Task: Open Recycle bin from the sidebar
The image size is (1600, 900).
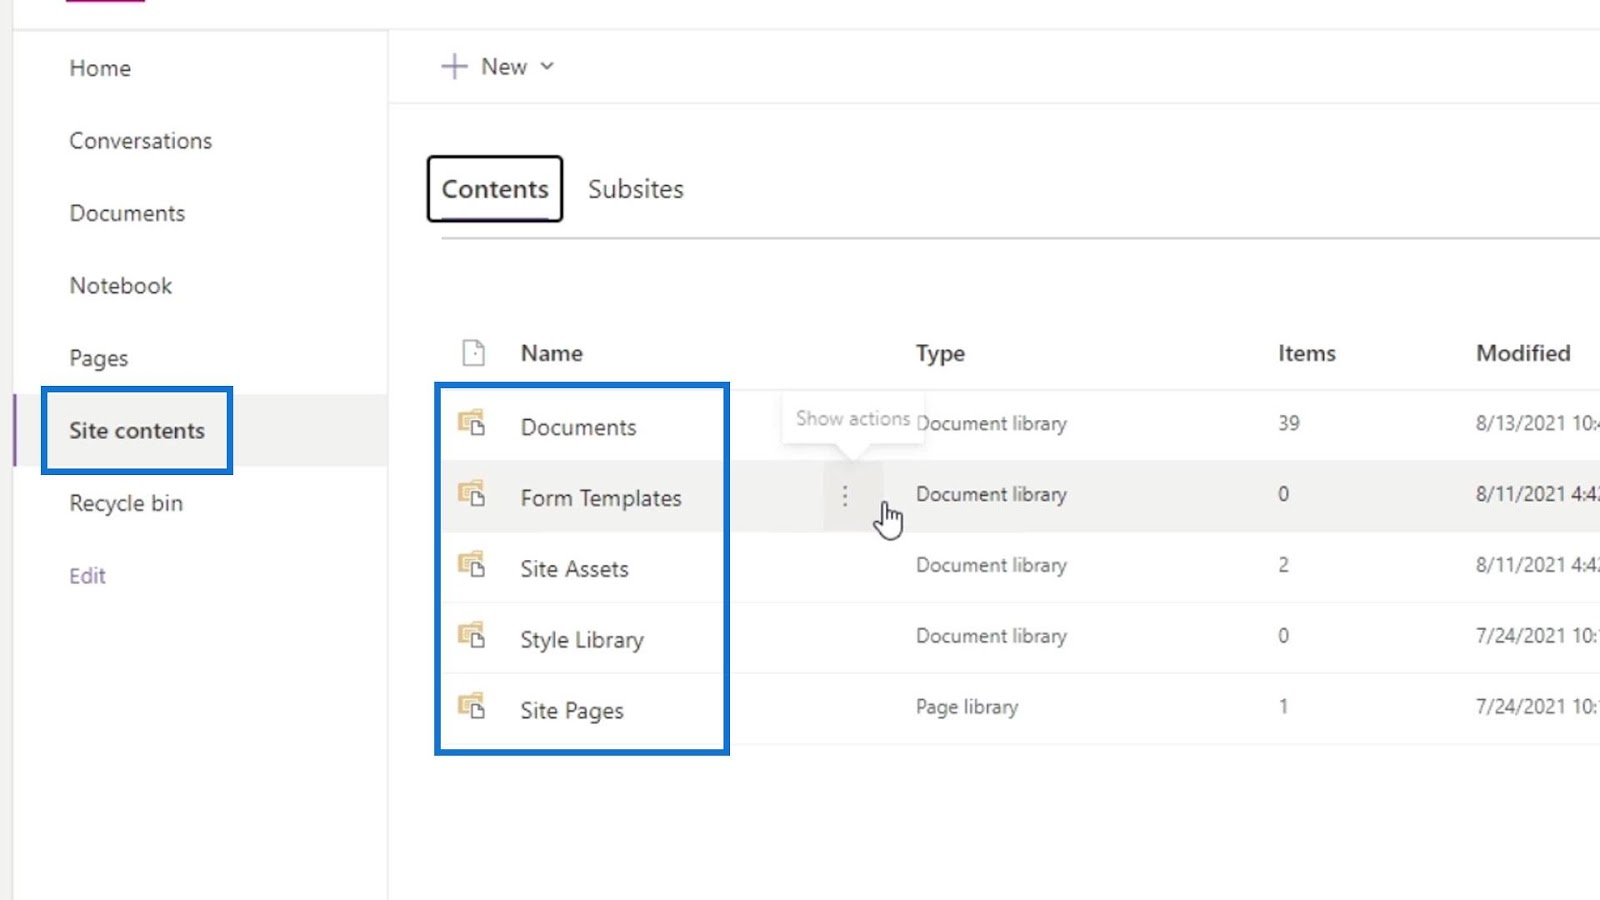Action: tap(126, 503)
